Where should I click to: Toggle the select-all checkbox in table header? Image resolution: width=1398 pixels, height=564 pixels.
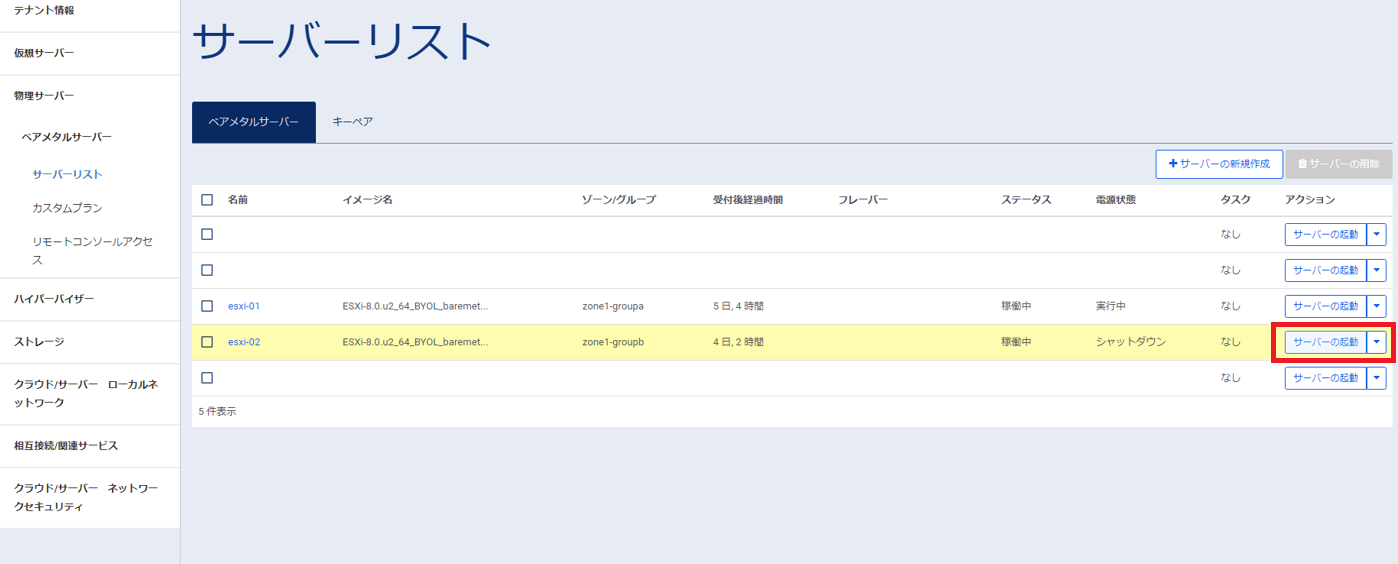tap(207, 200)
